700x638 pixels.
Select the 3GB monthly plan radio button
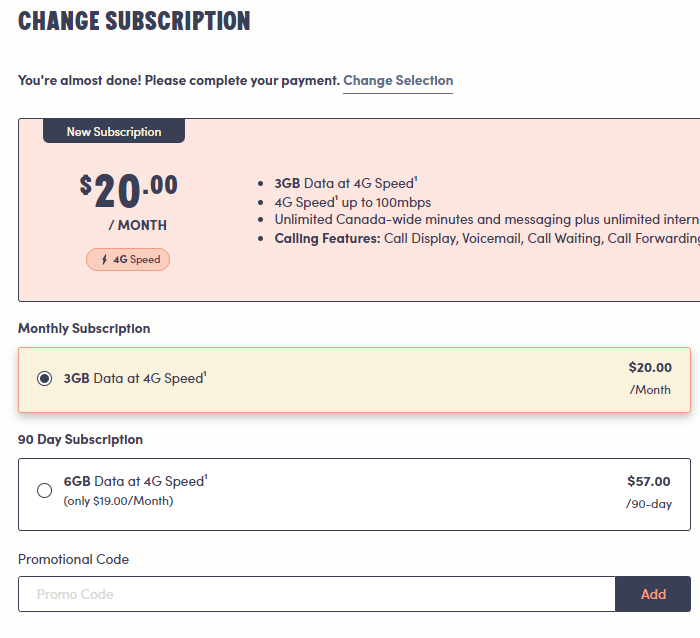click(45, 379)
